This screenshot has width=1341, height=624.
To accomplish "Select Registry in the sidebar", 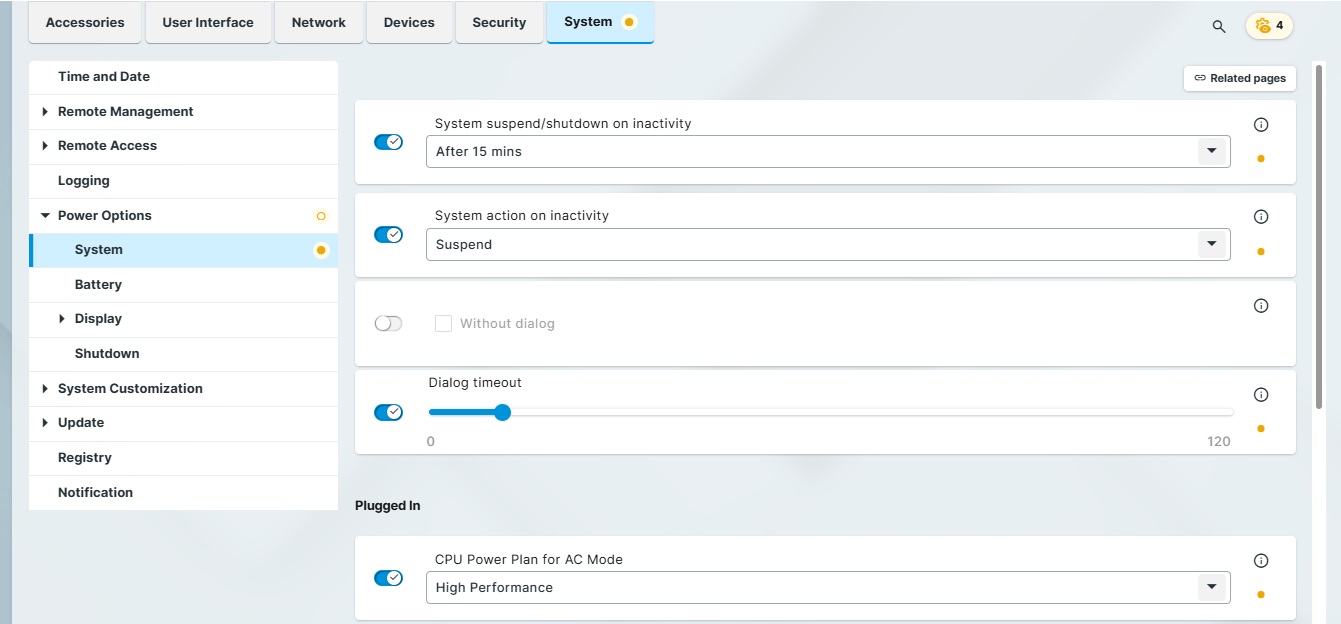I will 85,457.
